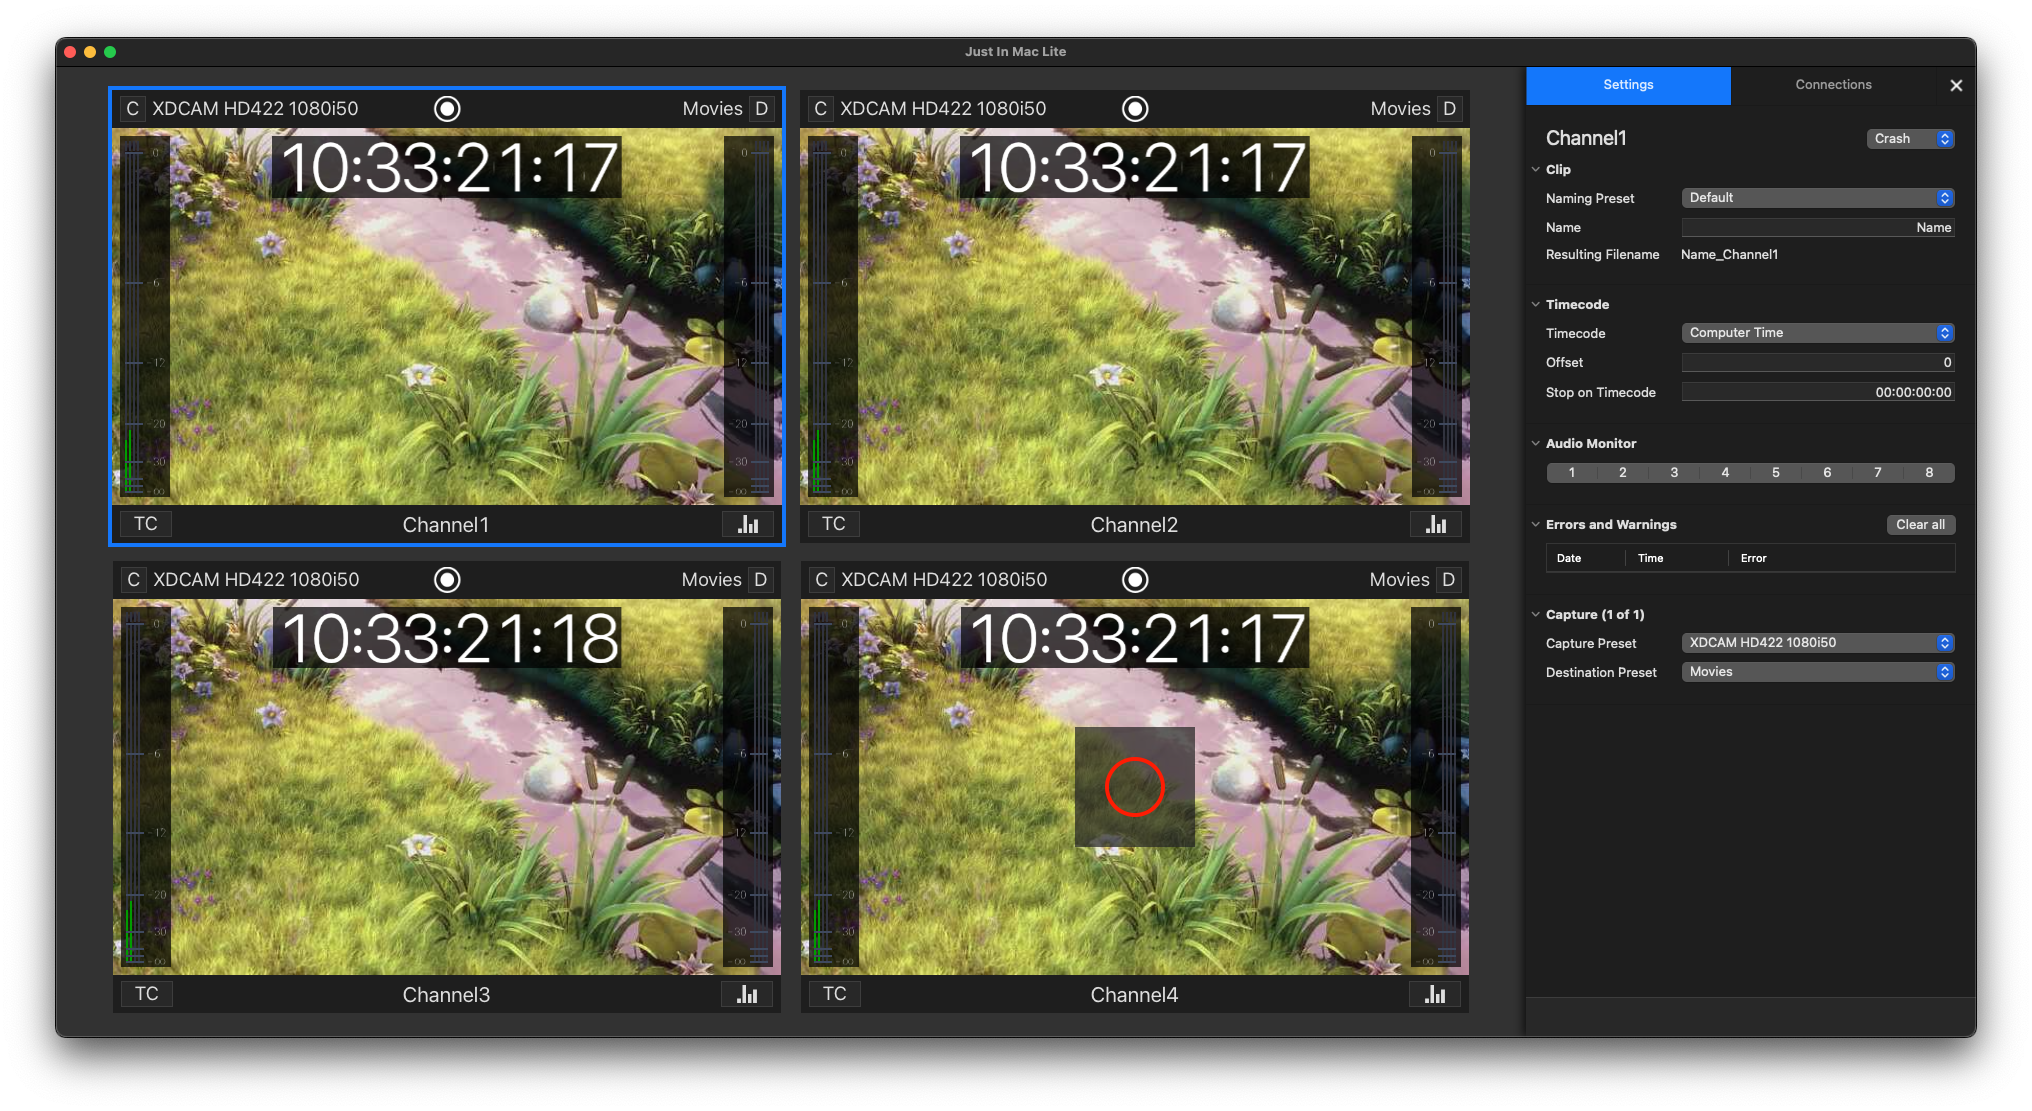Open the Destination Preset dropdown

pyautogui.click(x=1818, y=672)
